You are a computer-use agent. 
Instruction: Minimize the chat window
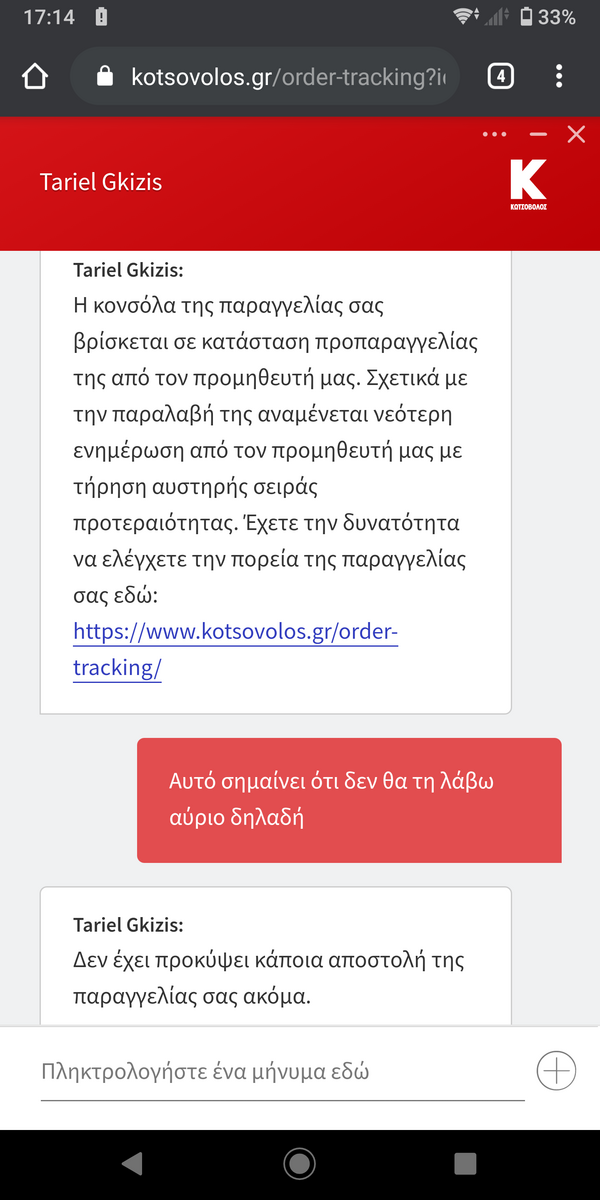click(x=539, y=134)
